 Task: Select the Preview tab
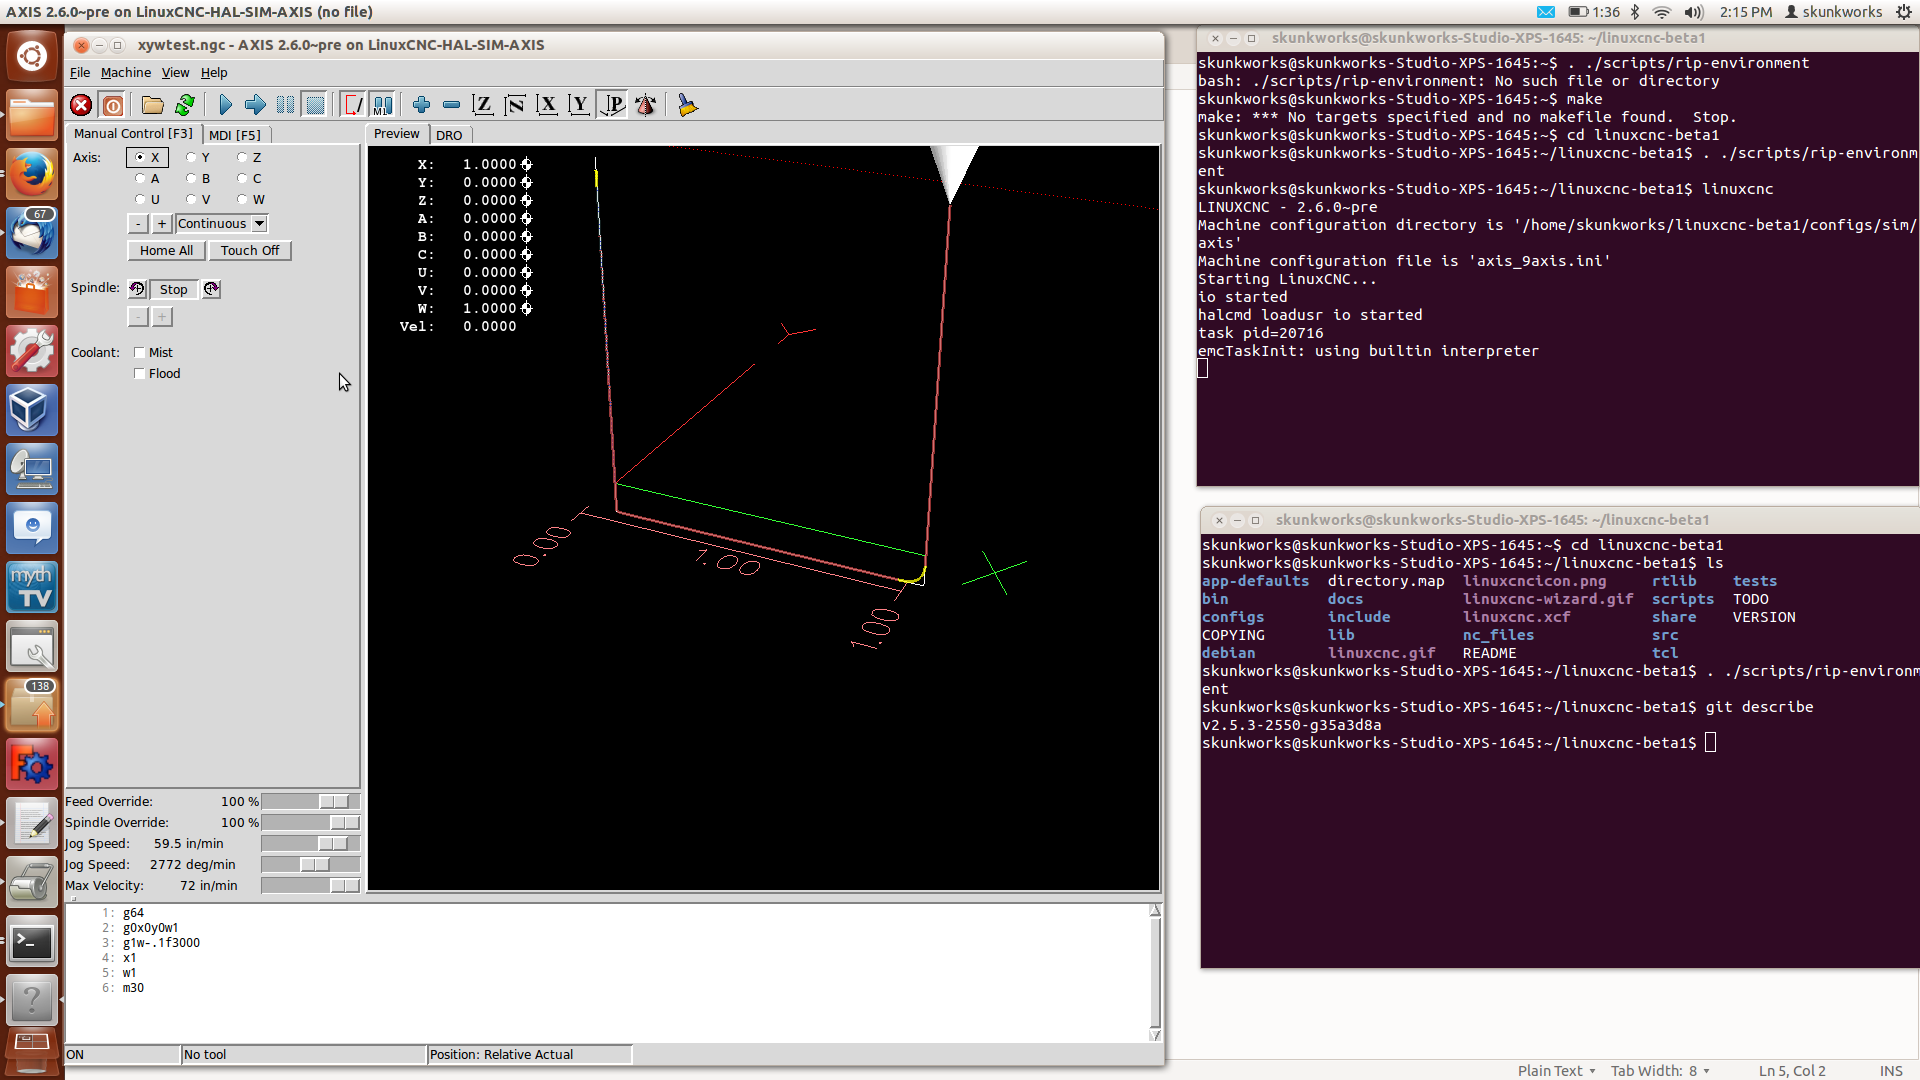pyautogui.click(x=397, y=133)
